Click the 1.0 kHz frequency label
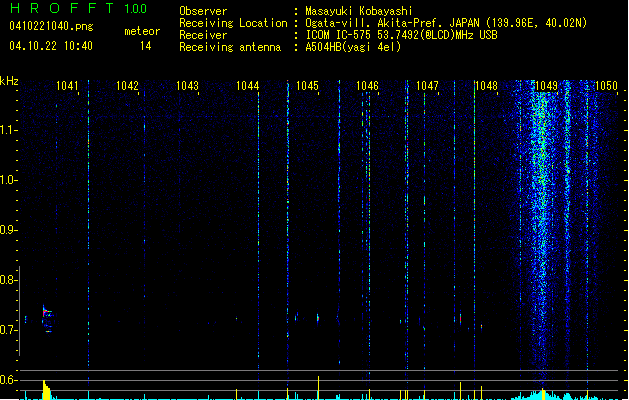Viewport: 629px width, 400px height. point(8,180)
